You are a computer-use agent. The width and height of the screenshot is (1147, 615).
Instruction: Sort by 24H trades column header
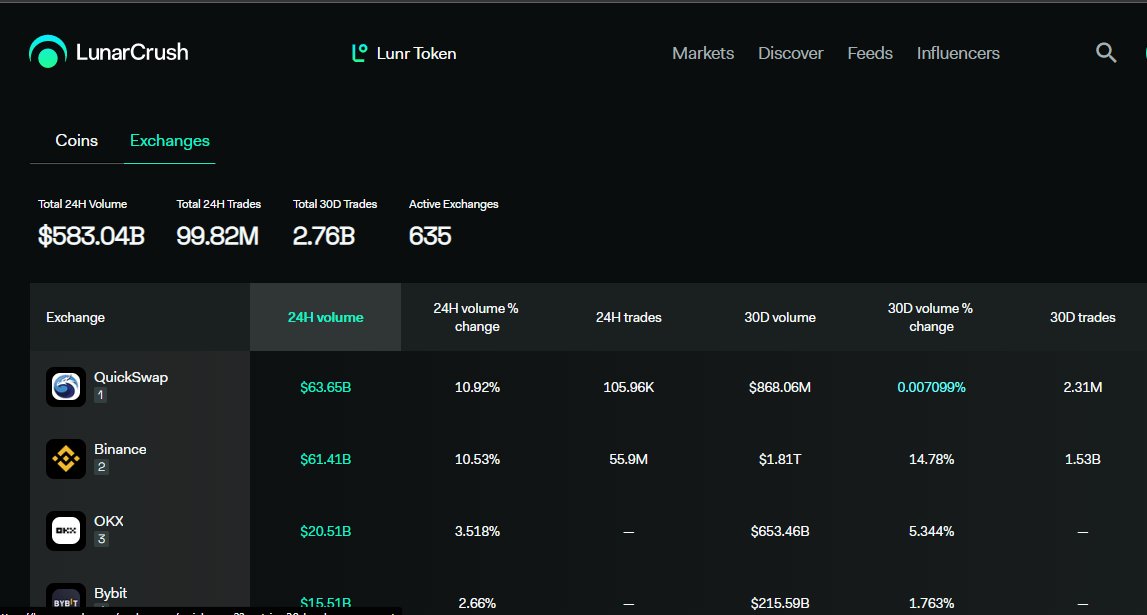tap(628, 317)
